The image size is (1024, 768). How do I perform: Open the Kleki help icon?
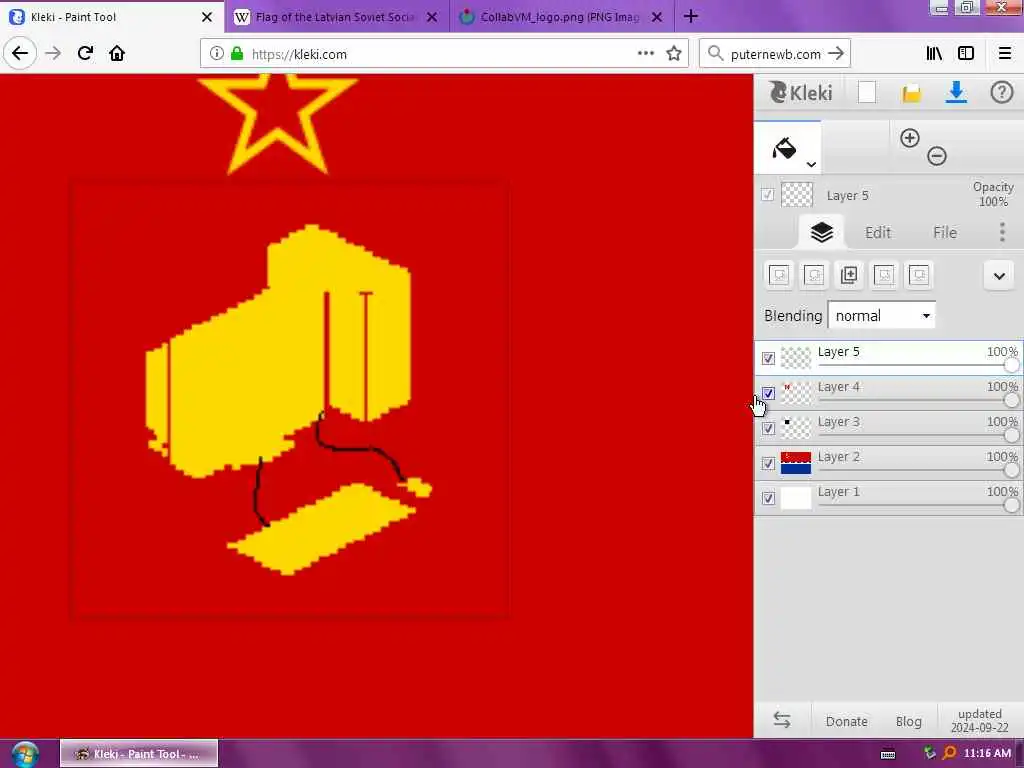point(1001,92)
